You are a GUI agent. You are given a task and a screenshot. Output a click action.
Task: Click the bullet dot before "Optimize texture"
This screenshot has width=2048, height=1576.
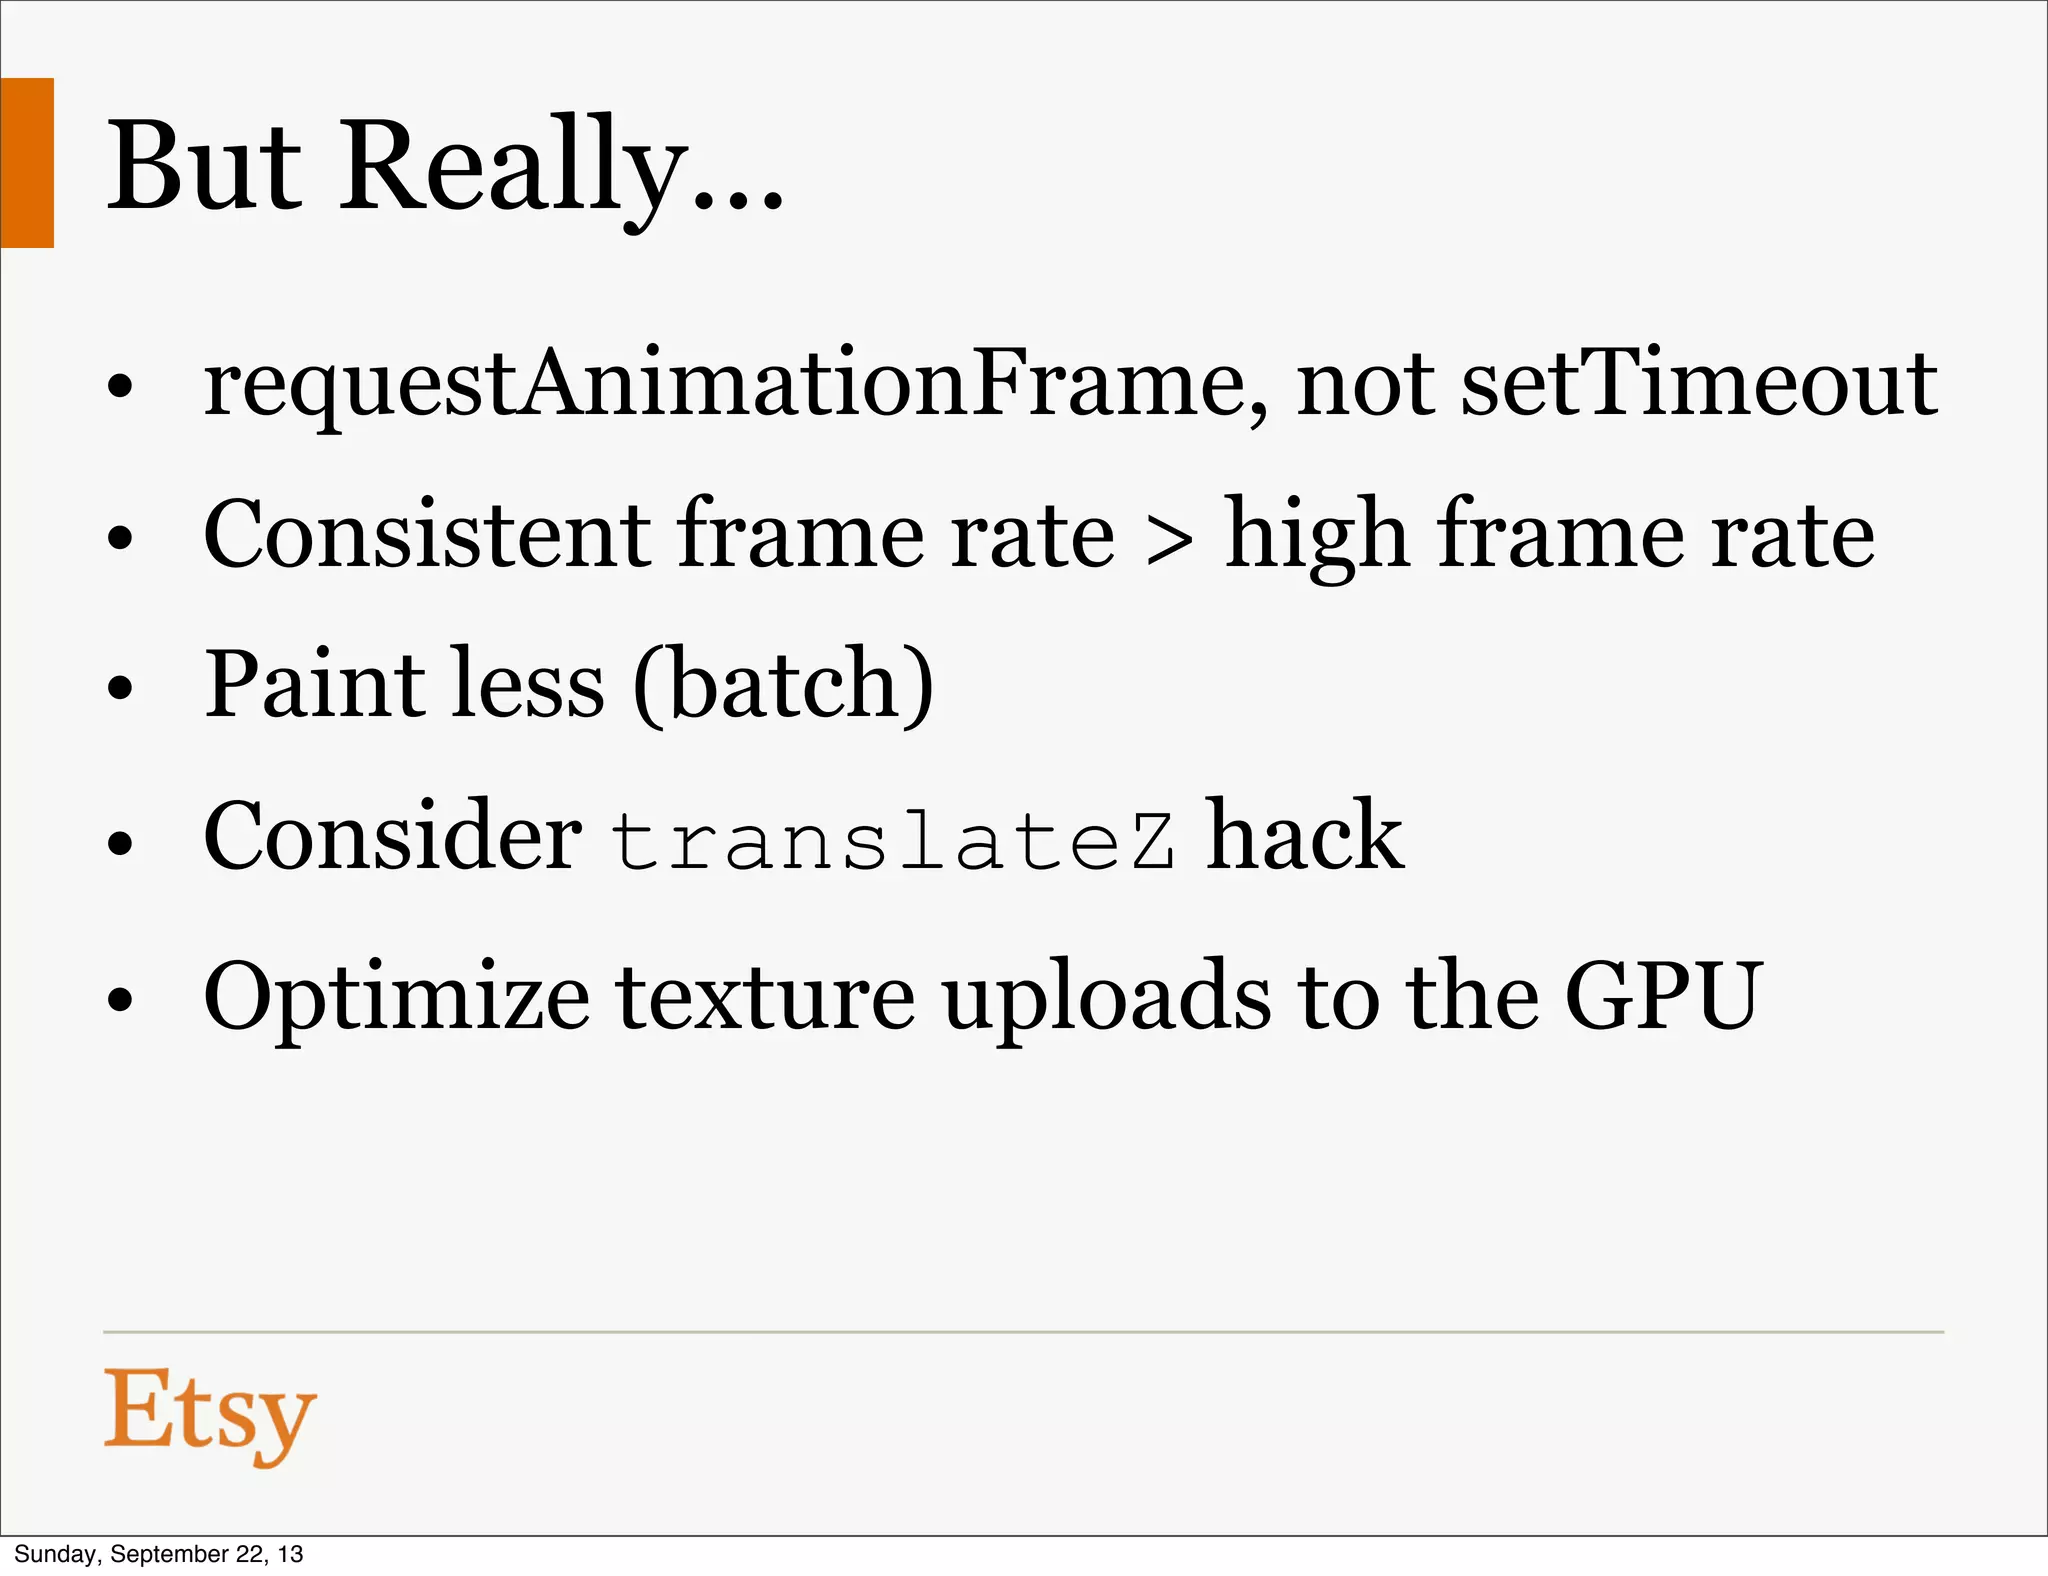120,1000
